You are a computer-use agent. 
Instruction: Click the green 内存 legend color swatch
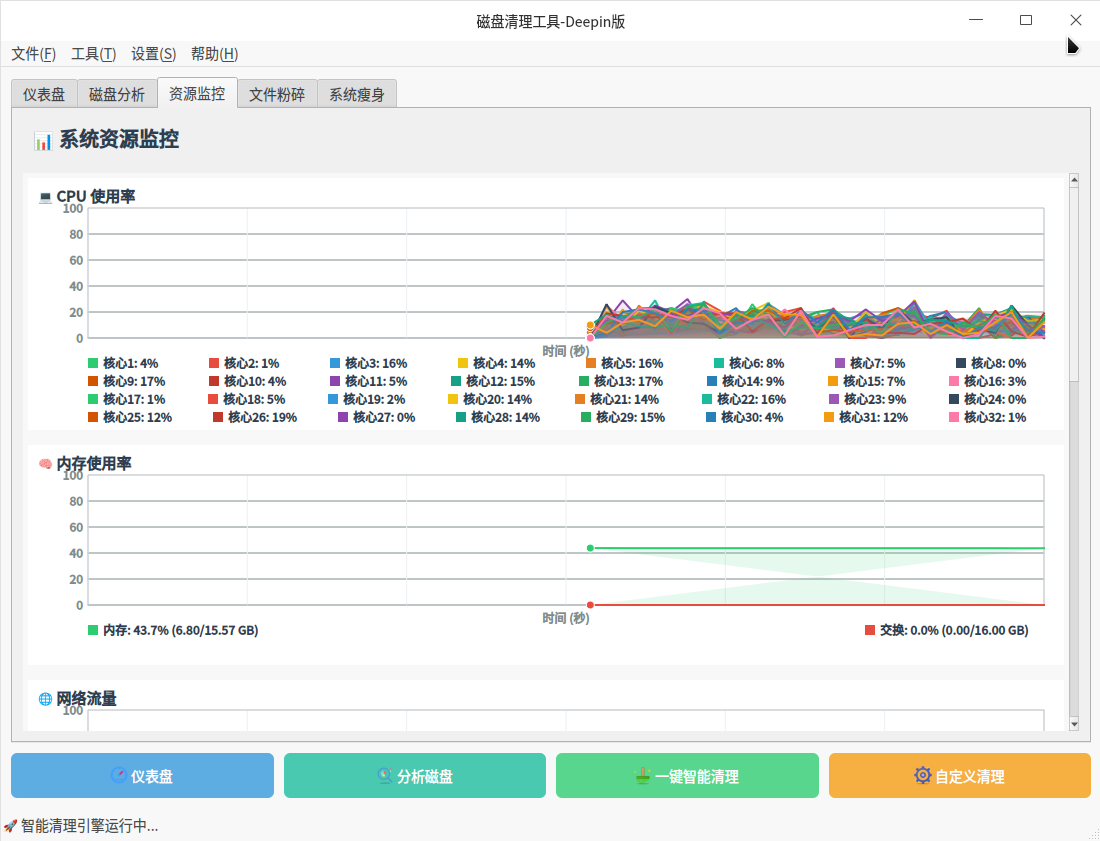click(x=93, y=630)
